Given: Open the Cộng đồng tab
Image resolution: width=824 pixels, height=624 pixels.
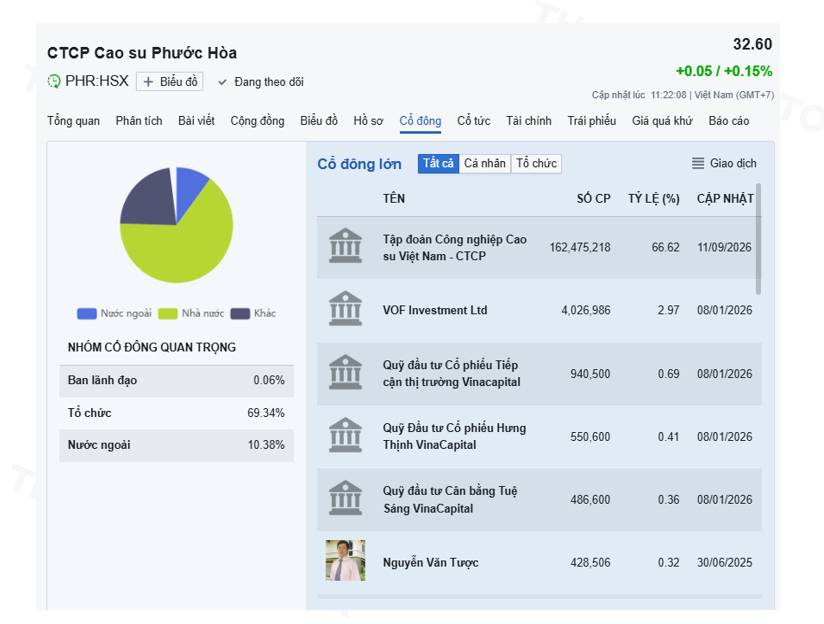Looking at the screenshot, I should 258,121.
